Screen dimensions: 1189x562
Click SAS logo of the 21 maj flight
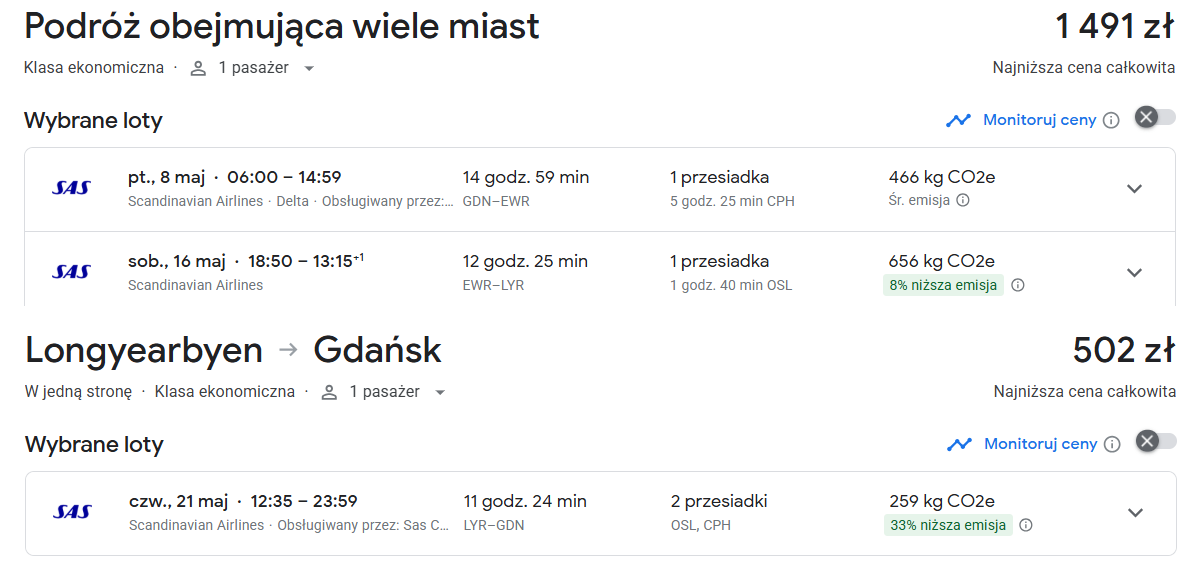(x=72, y=512)
